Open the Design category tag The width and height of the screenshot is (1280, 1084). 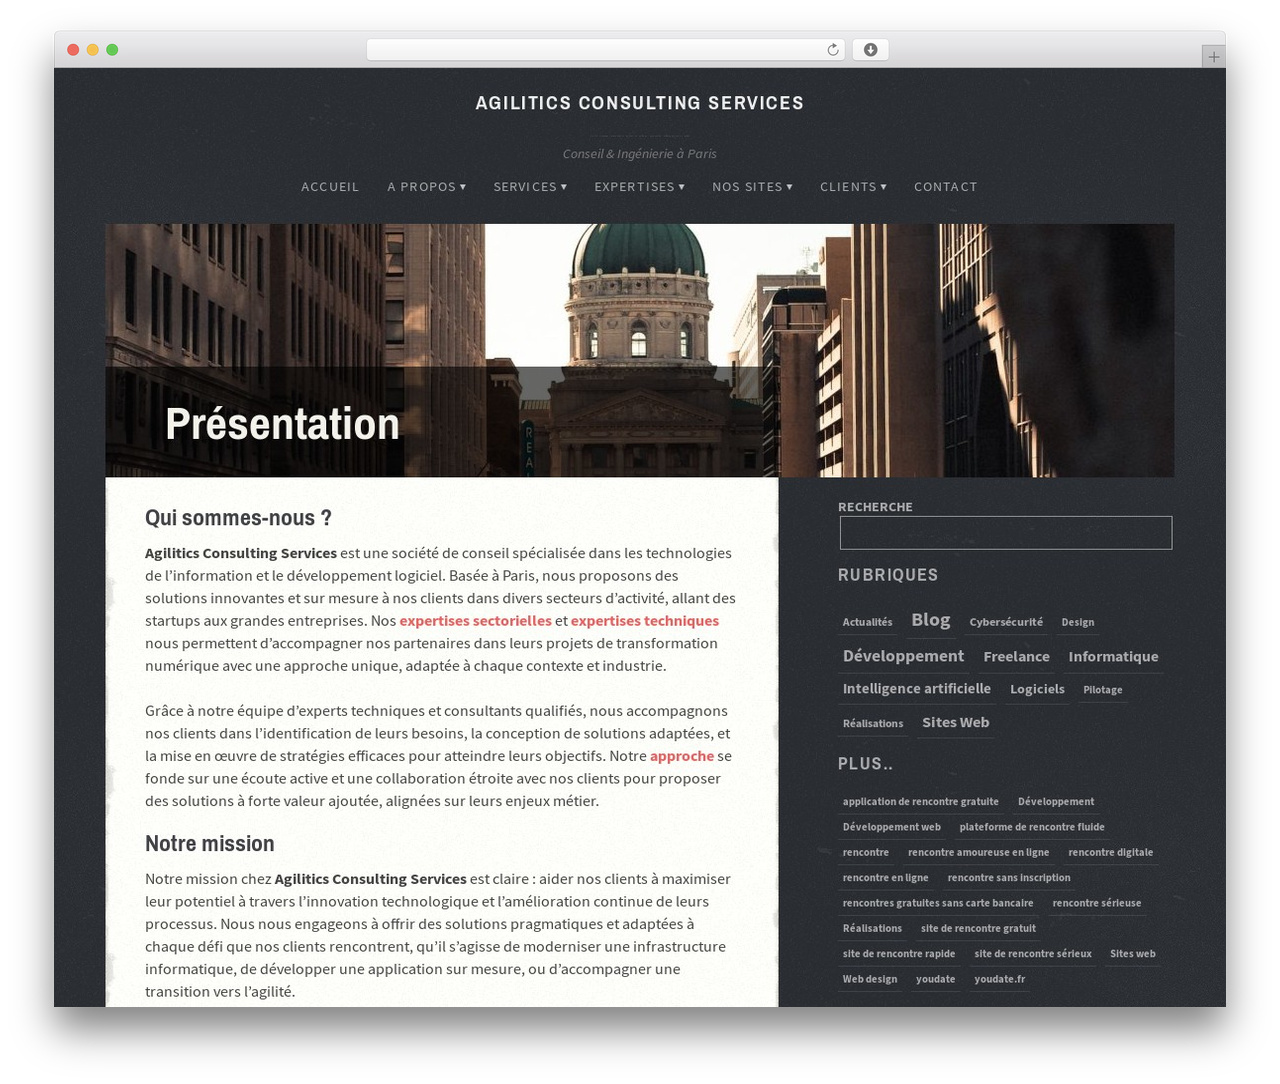coord(1078,622)
